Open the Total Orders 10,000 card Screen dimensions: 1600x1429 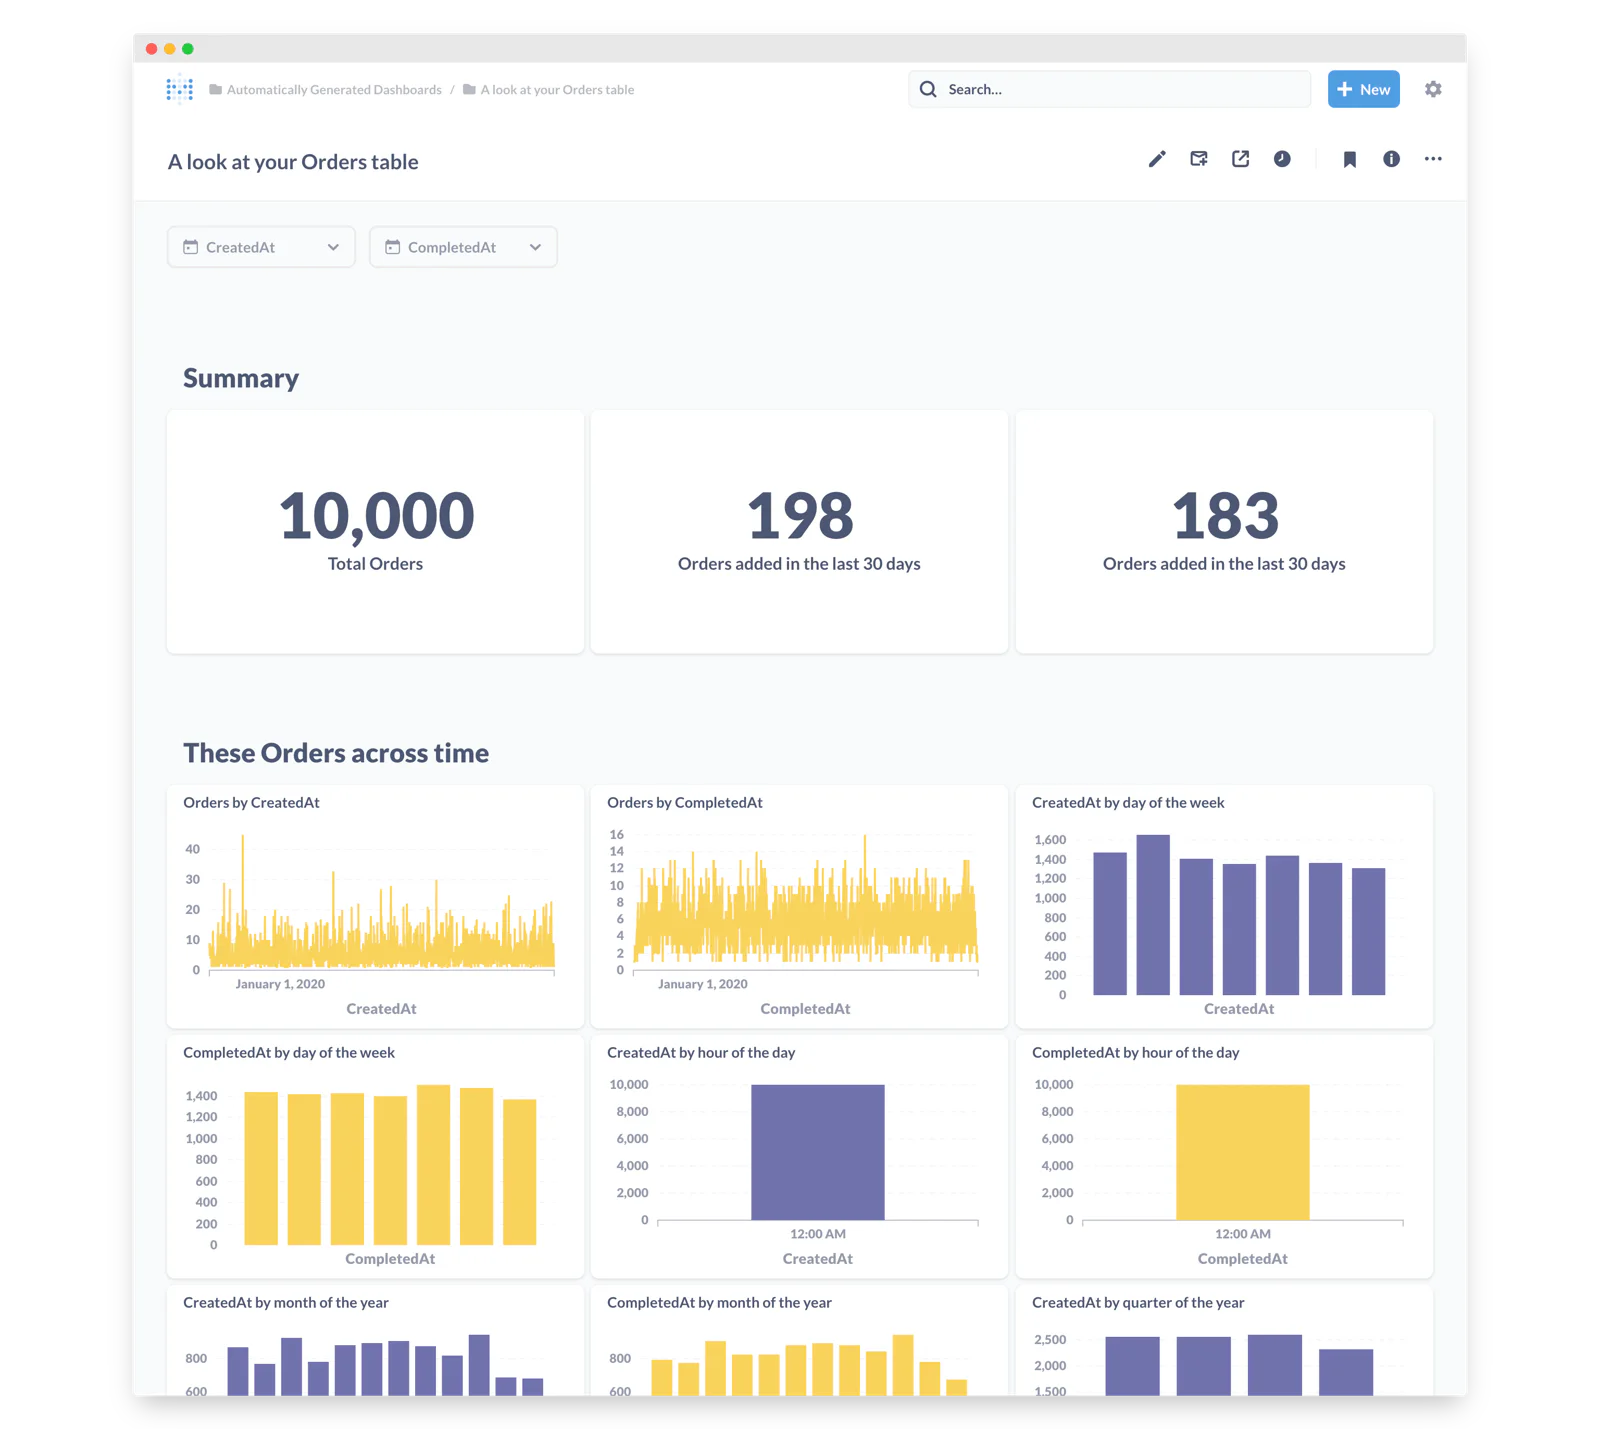click(x=375, y=532)
